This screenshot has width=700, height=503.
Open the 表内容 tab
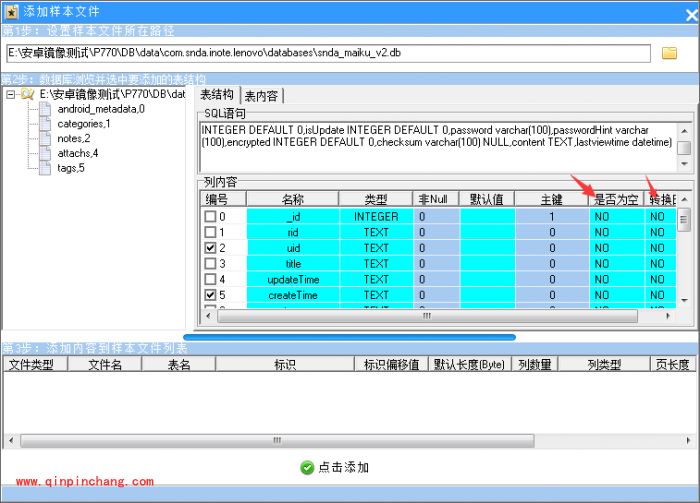click(x=262, y=96)
